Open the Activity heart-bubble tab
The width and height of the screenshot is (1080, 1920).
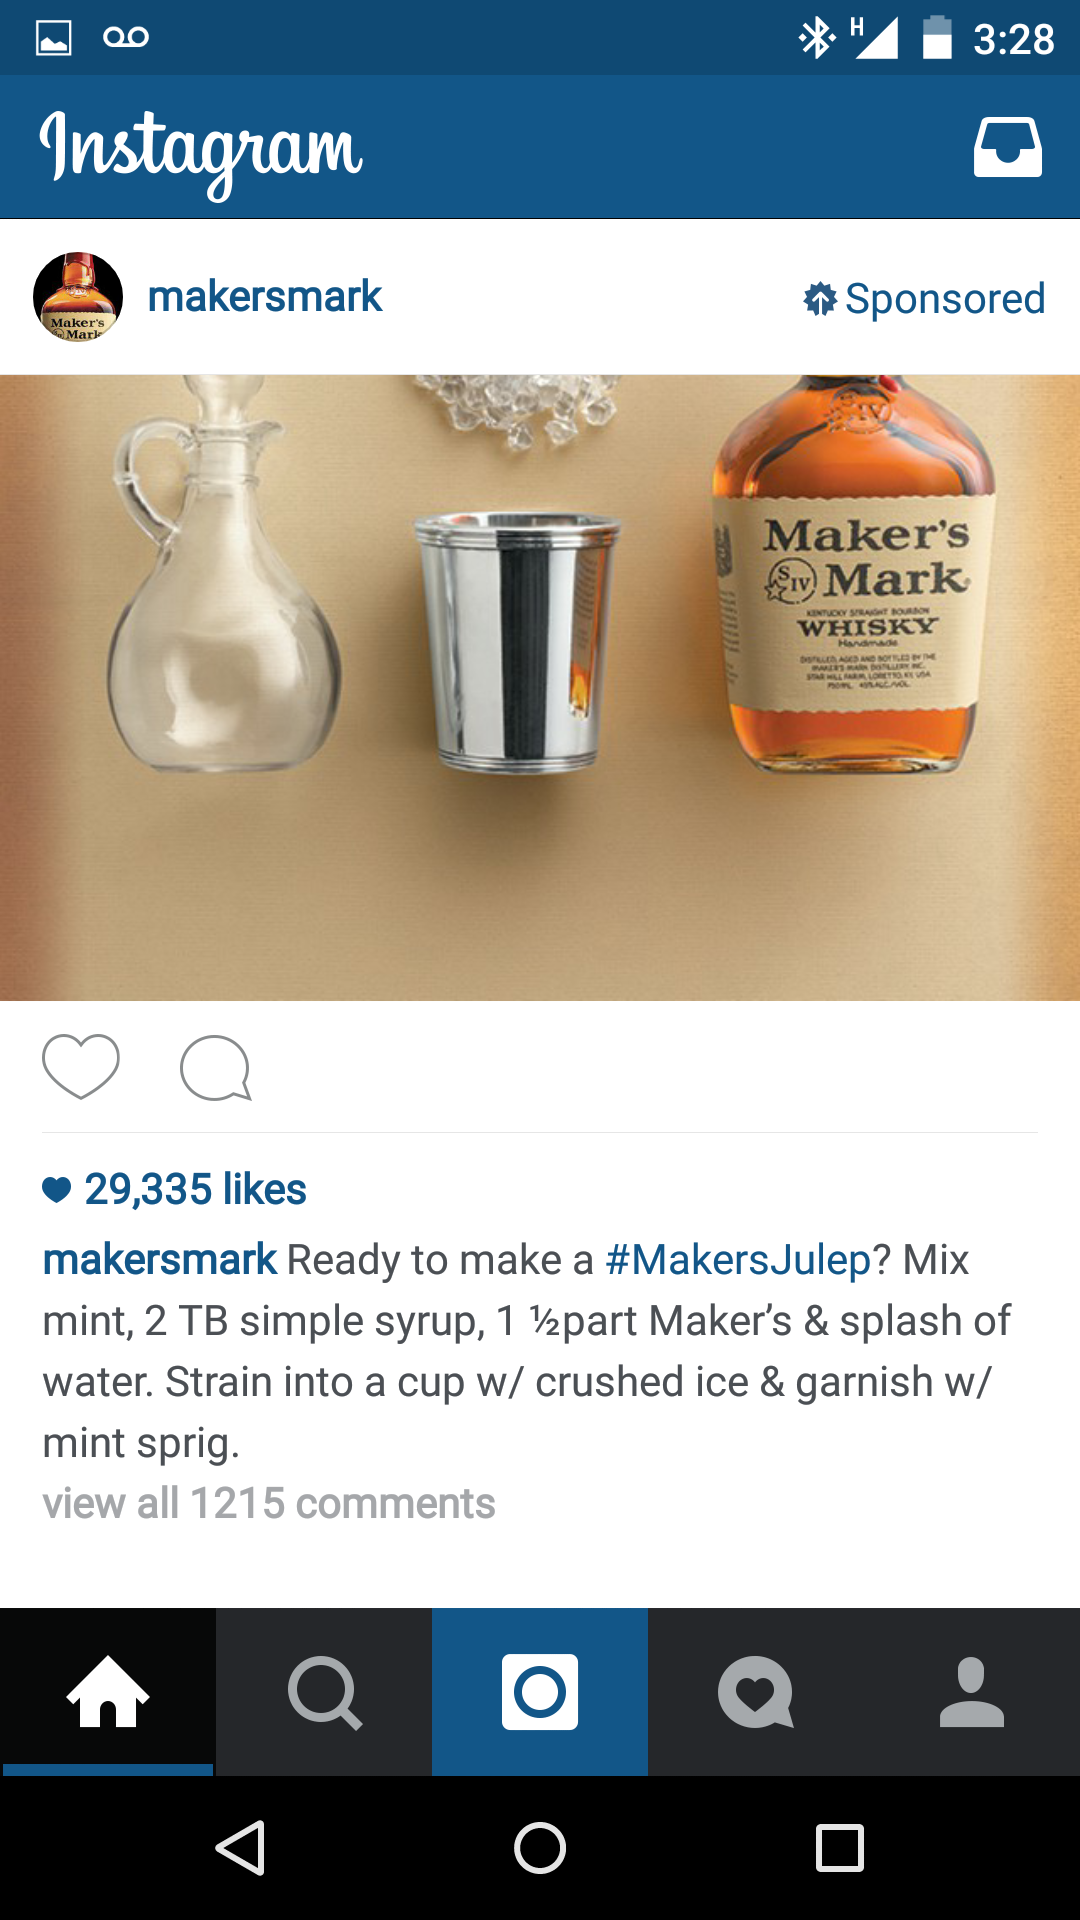(x=756, y=1692)
